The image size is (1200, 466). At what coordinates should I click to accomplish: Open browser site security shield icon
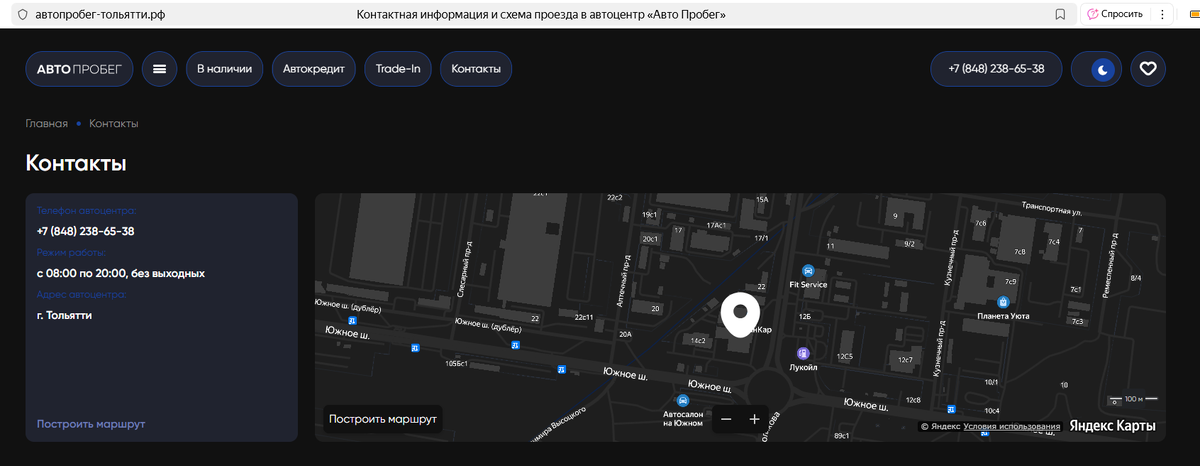(23, 14)
